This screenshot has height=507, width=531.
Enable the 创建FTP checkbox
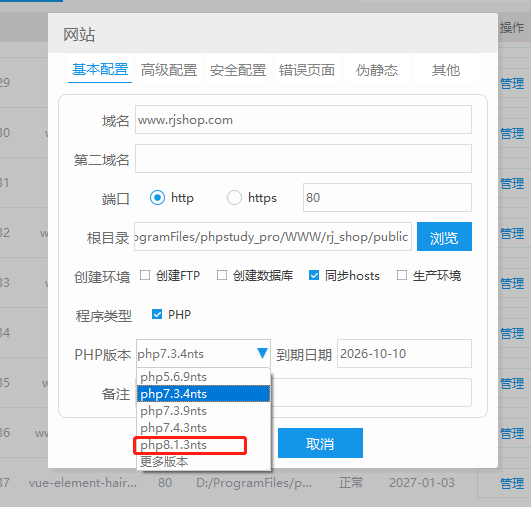(145, 275)
